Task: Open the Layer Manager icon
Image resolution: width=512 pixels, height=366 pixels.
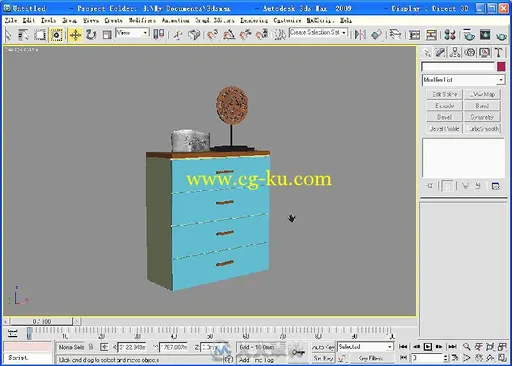Action: click(x=395, y=35)
